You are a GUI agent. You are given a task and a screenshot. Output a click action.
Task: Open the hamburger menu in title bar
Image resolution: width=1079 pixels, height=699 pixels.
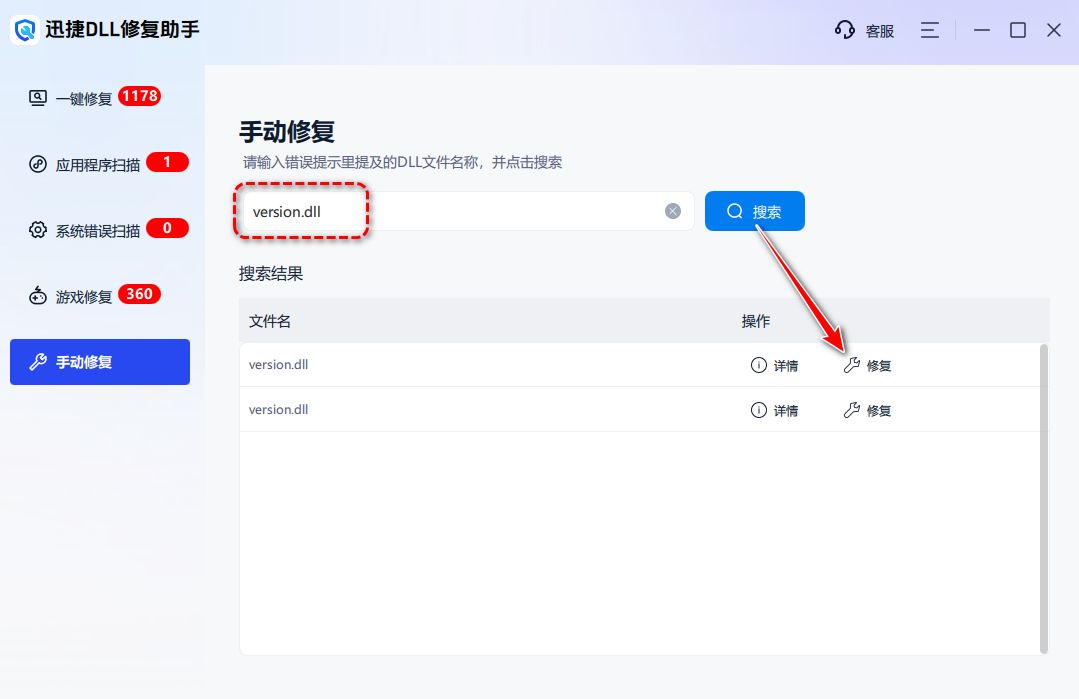(x=930, y=30)
